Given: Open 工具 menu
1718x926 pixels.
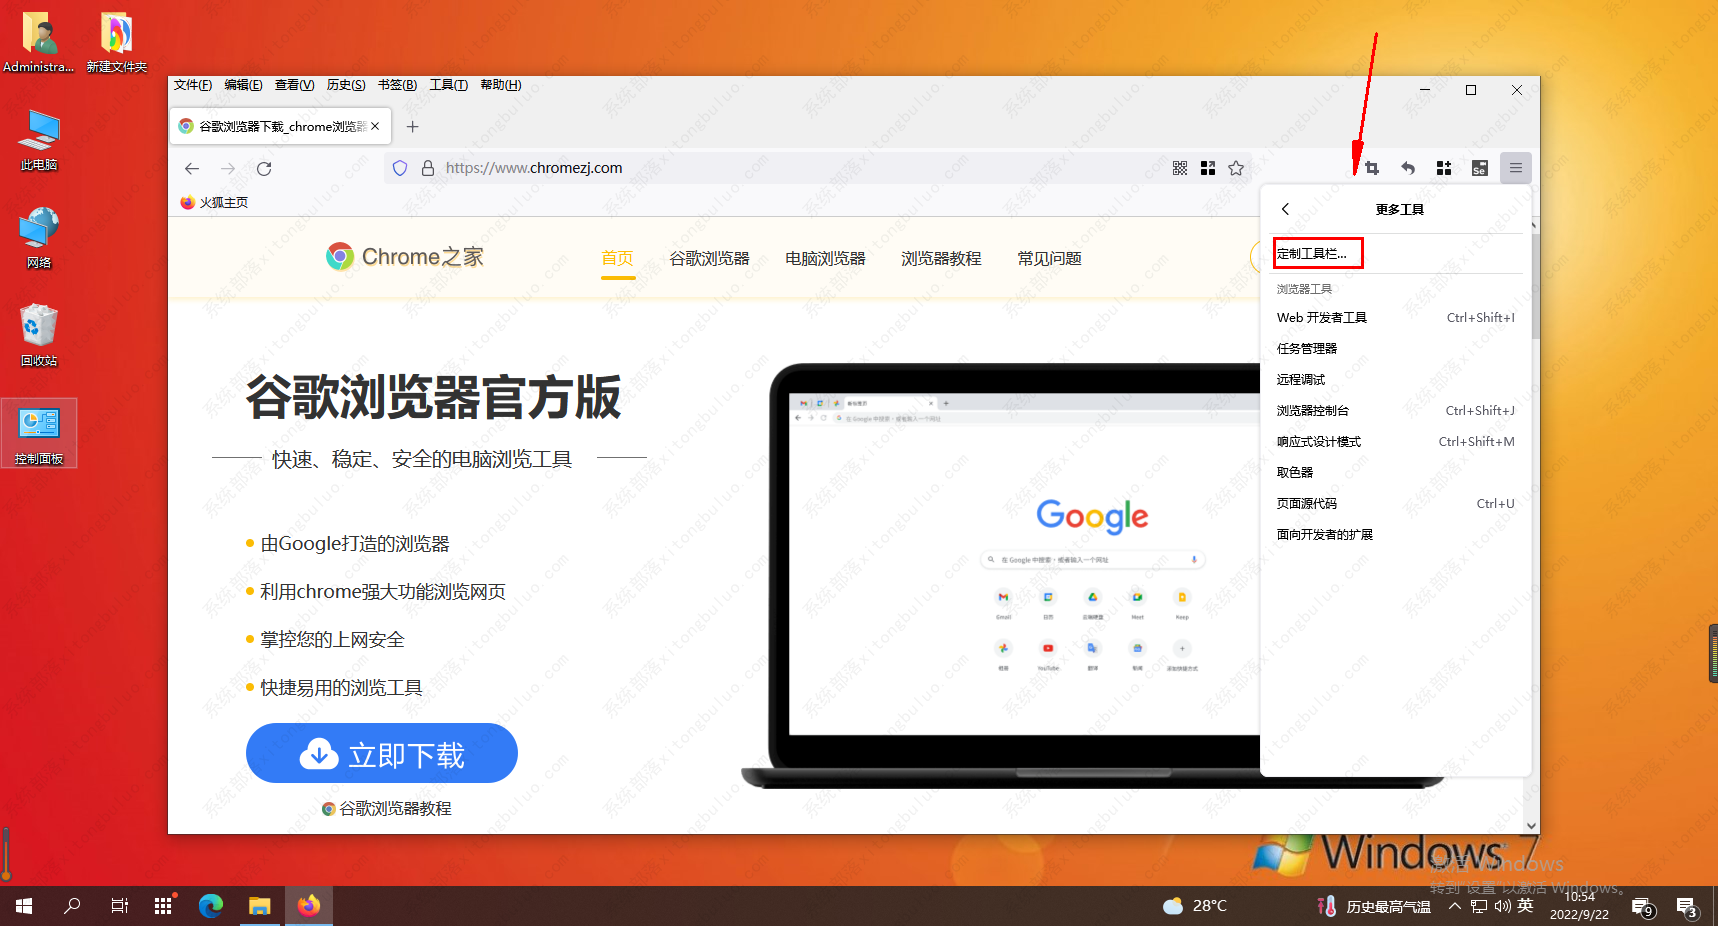Looking at the screenshot, I should point(449,85).
